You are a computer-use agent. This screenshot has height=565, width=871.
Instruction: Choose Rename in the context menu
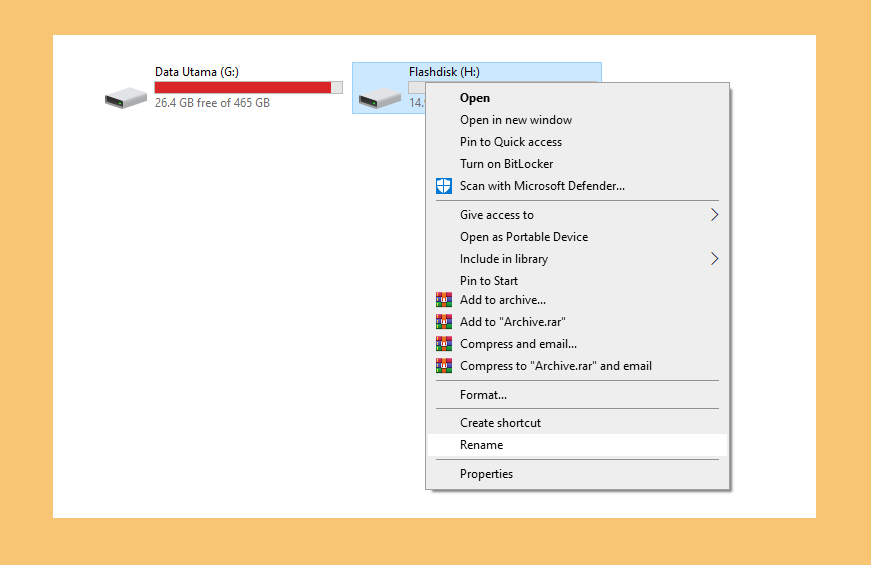[x=577, y=445]
